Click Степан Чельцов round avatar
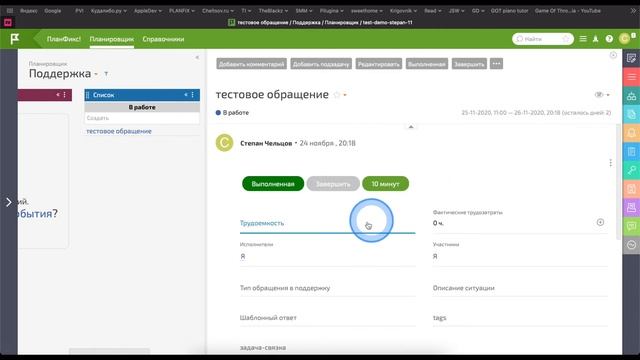This screenshot has width=640, height=360. 224,143
